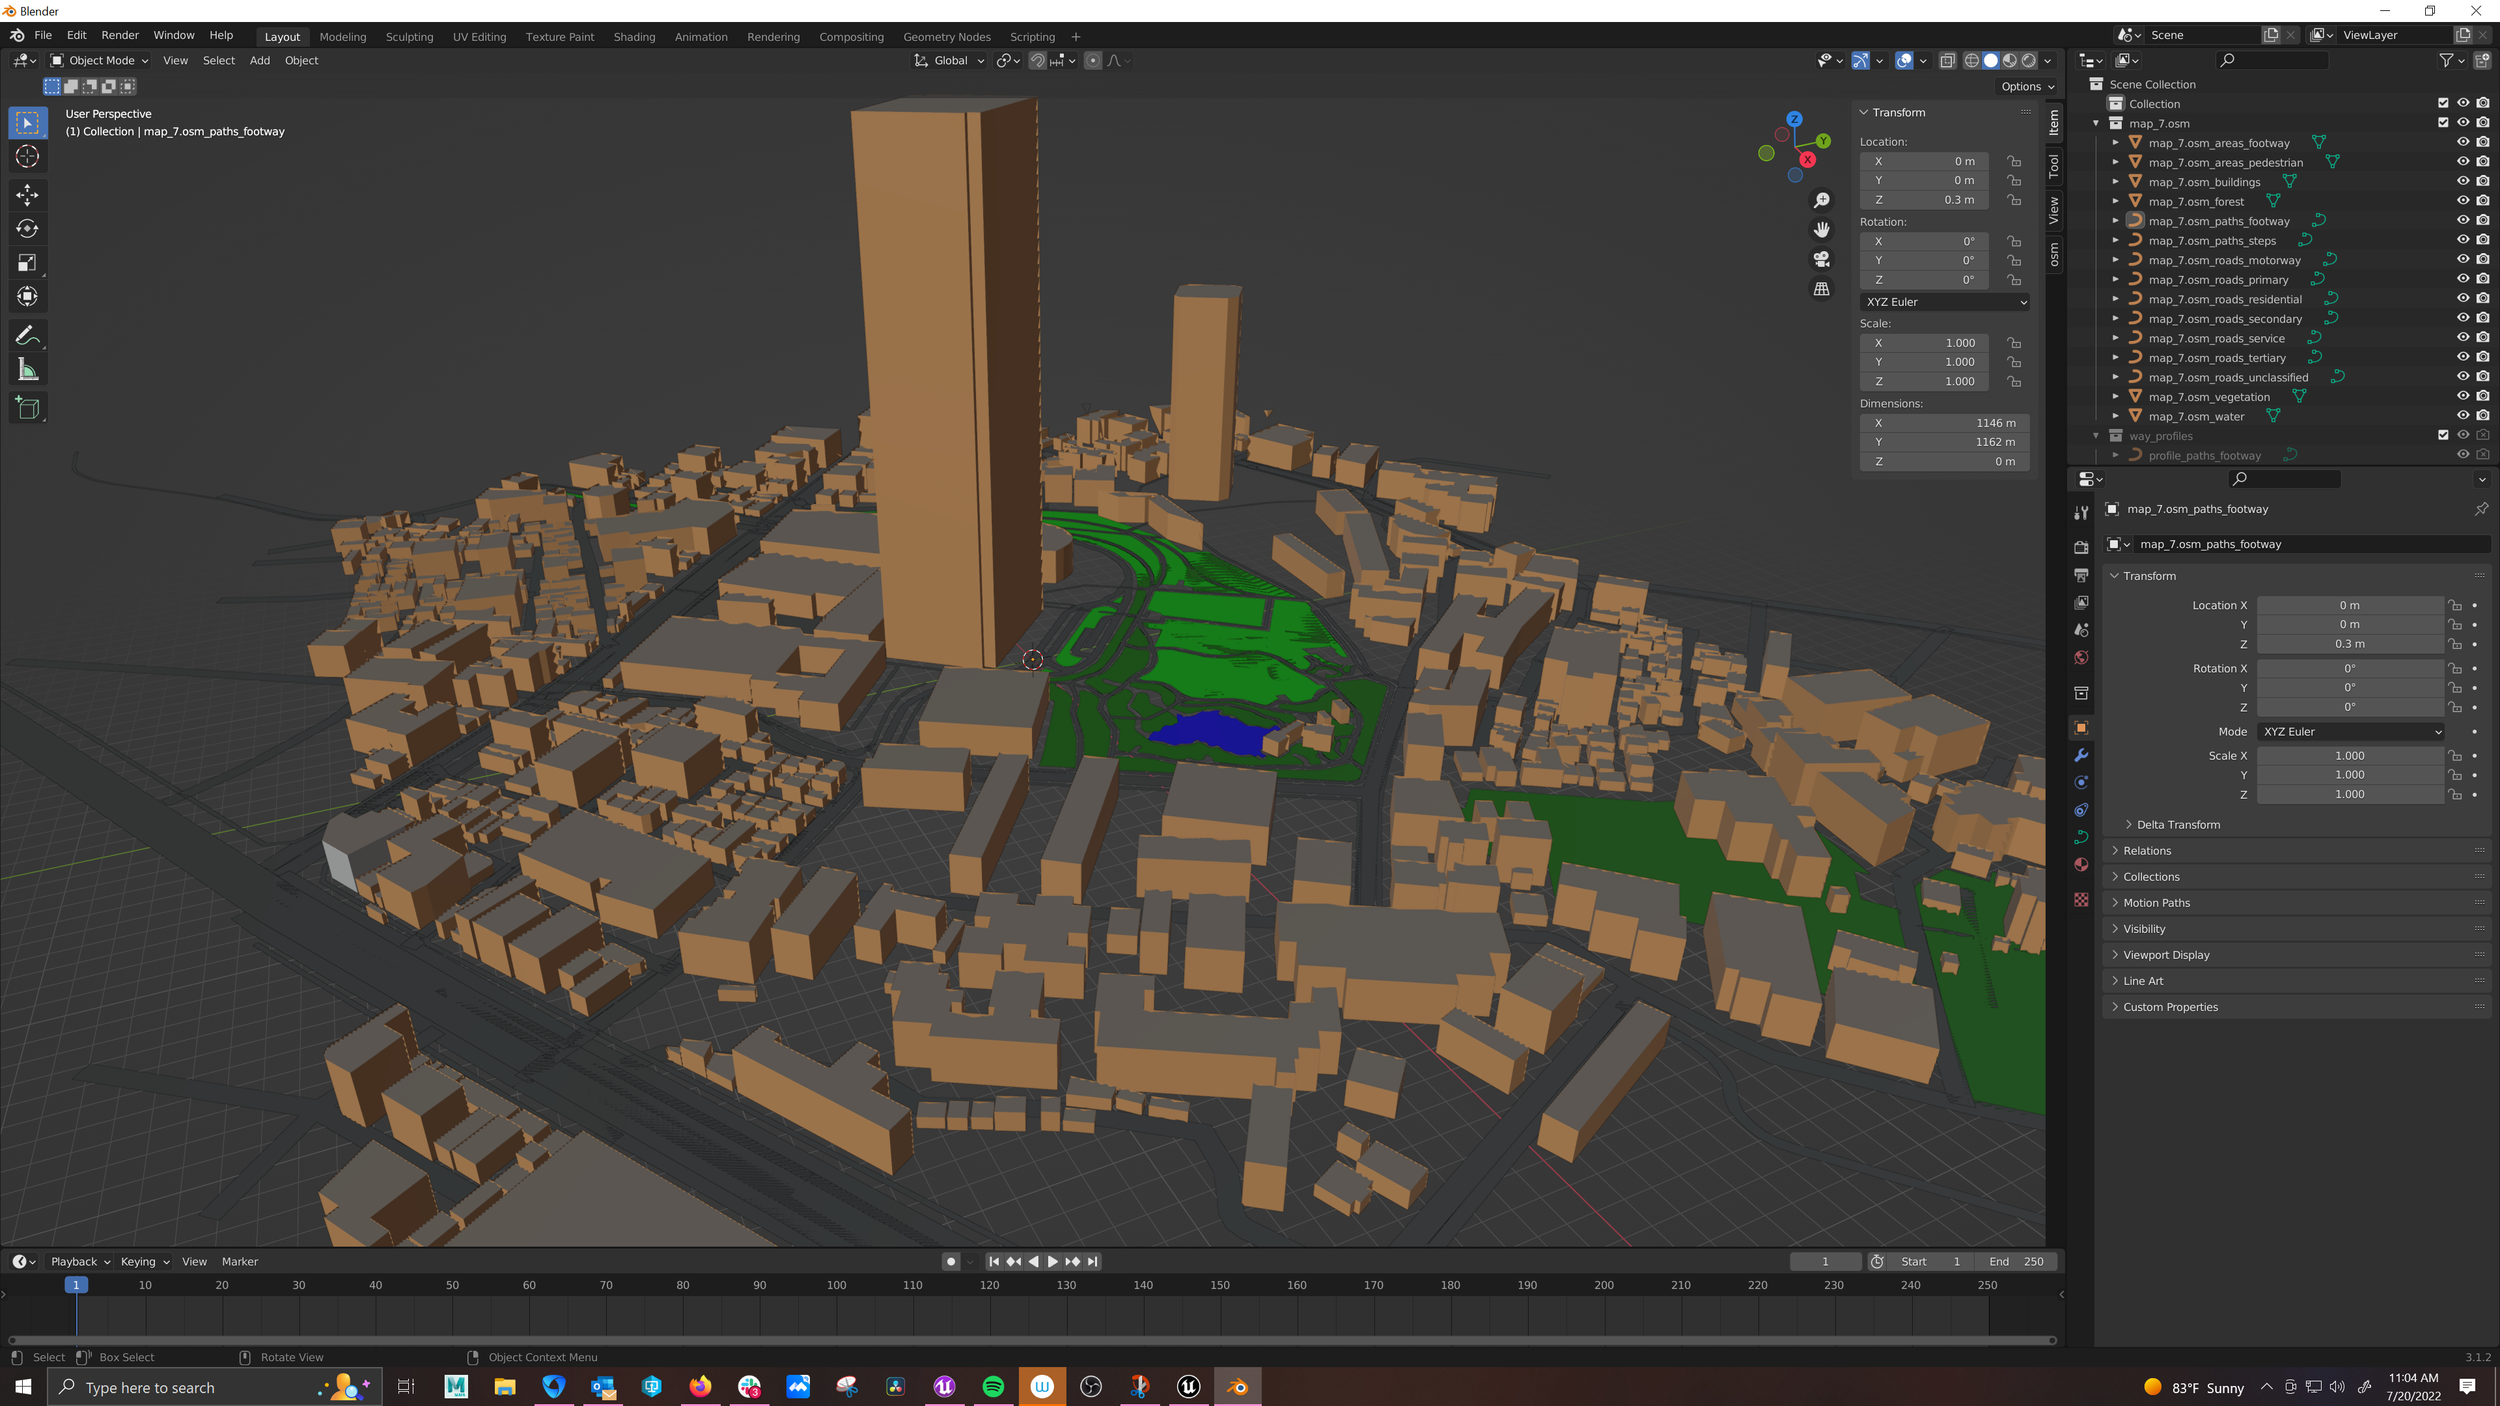This screenshot has height=1406, width=2500.
Task: Toggle auto keying record button
Action: (951, 1262)
